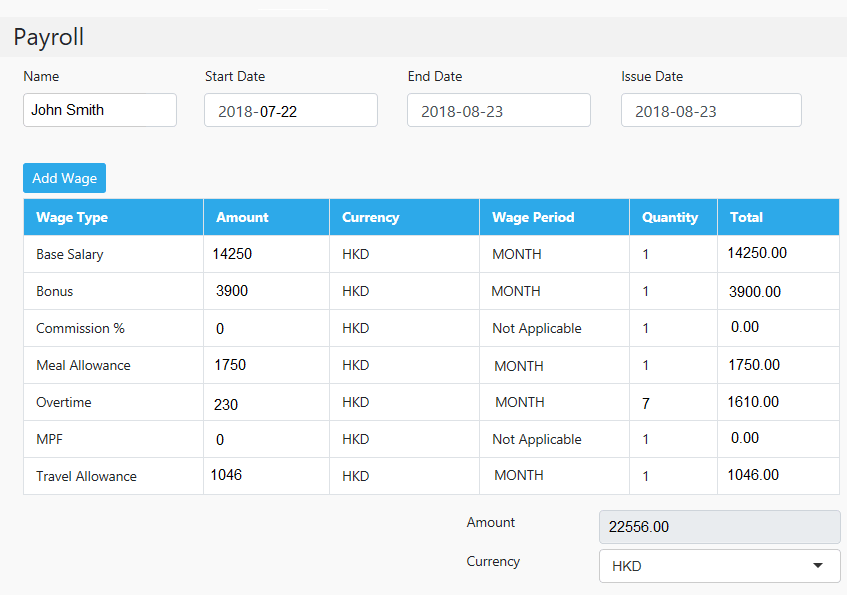847x595 pixels.
Task: Click the Add Wage button
Action: pos(64,178)
